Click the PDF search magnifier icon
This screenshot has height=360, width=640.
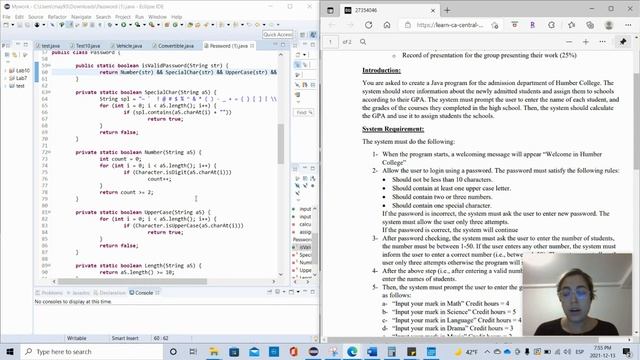click(x=363, y=42)
